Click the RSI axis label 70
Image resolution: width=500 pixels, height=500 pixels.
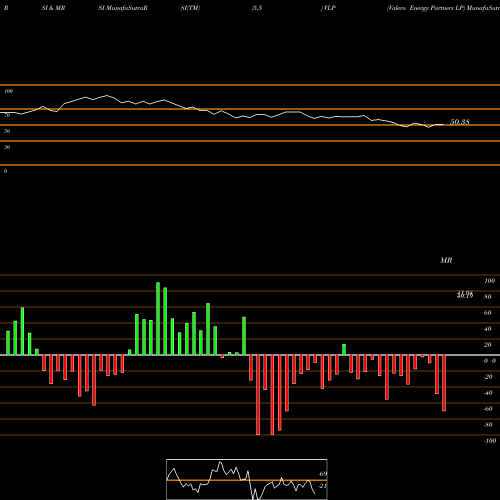[x=7, y=115]
